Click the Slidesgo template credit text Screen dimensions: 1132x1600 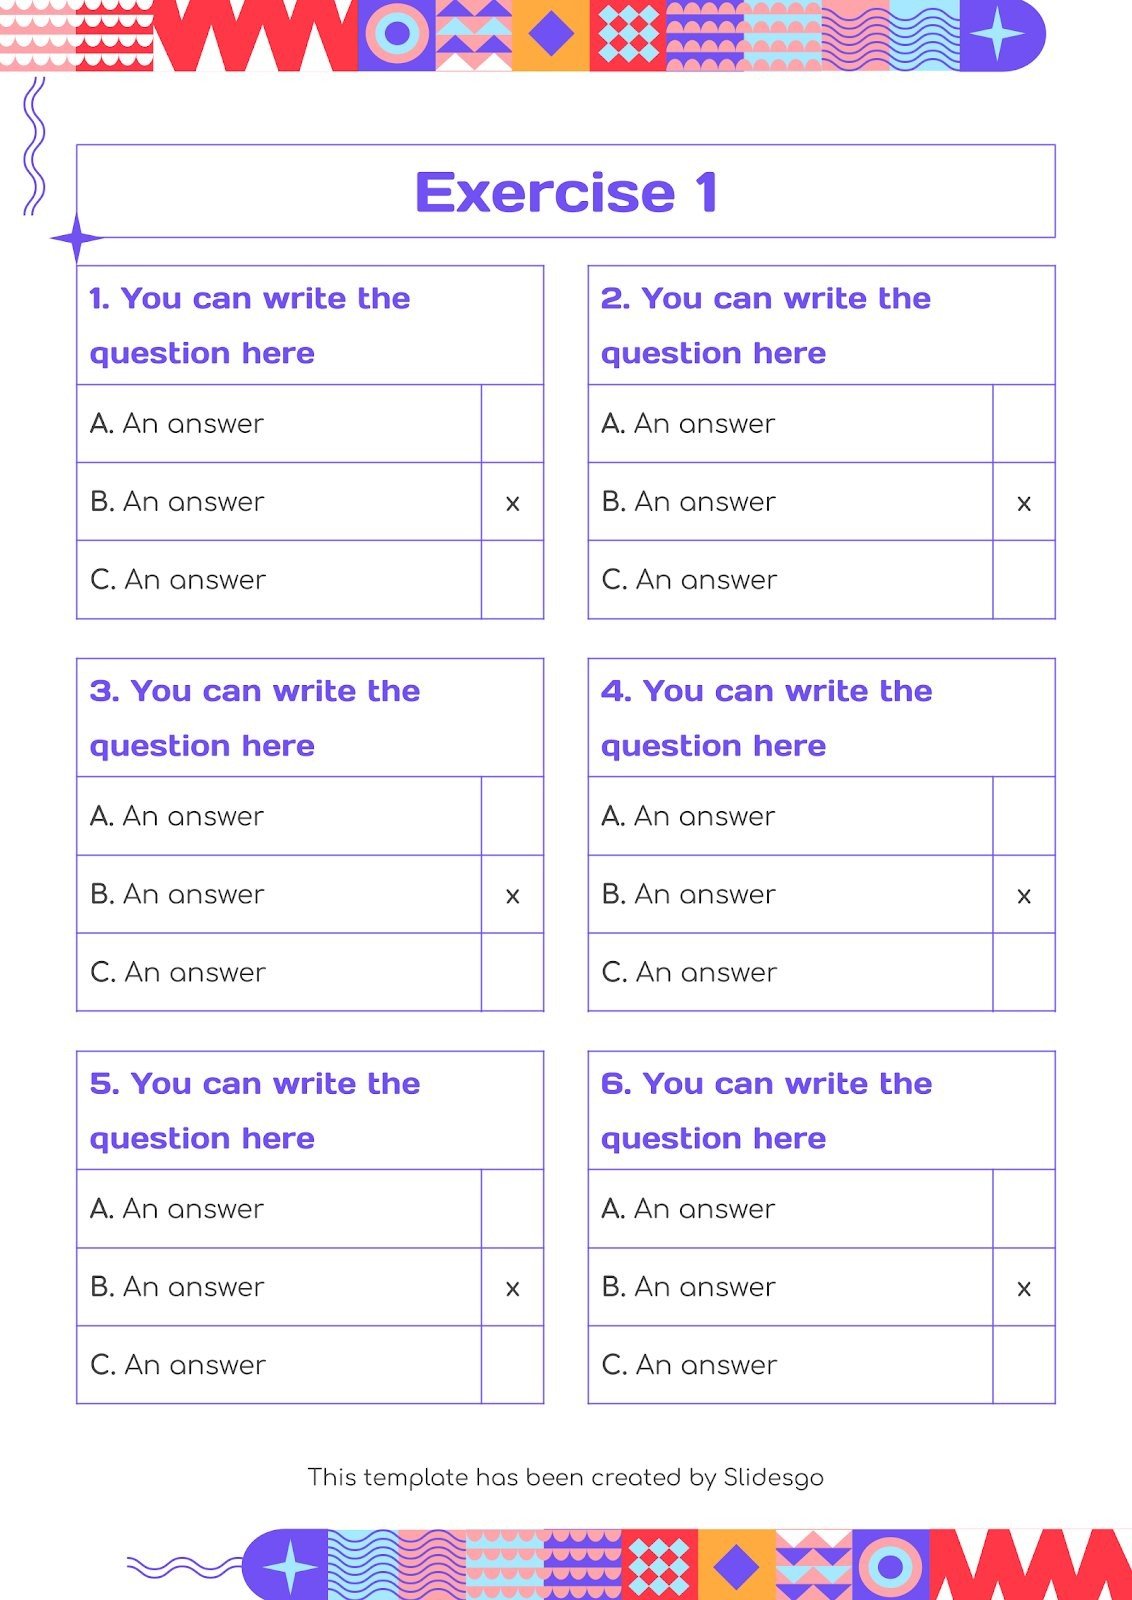pos(566,1477)
